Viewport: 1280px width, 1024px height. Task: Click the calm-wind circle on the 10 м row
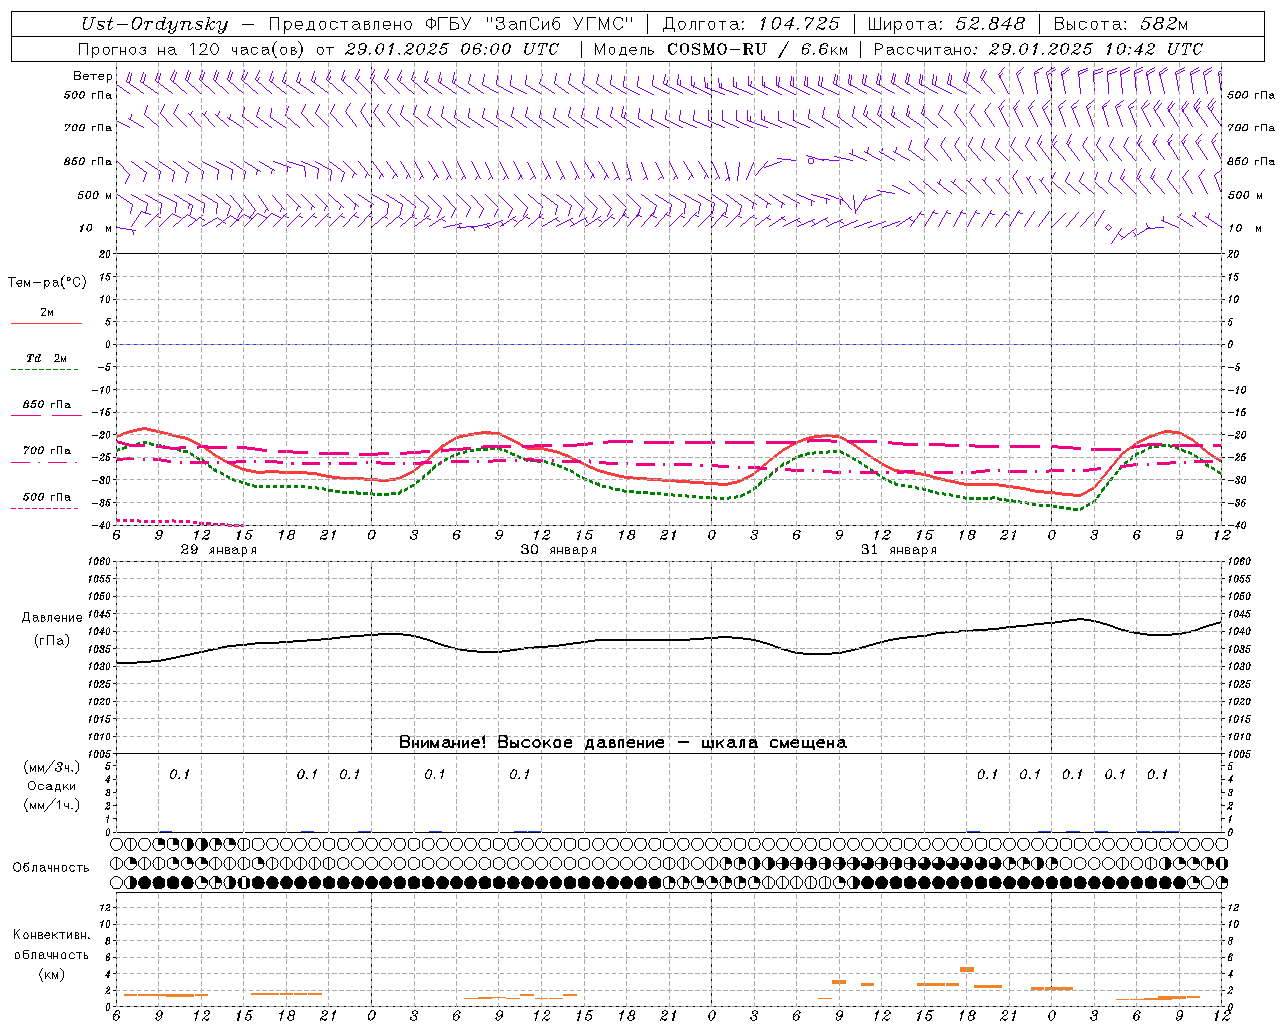(1108, 228)
